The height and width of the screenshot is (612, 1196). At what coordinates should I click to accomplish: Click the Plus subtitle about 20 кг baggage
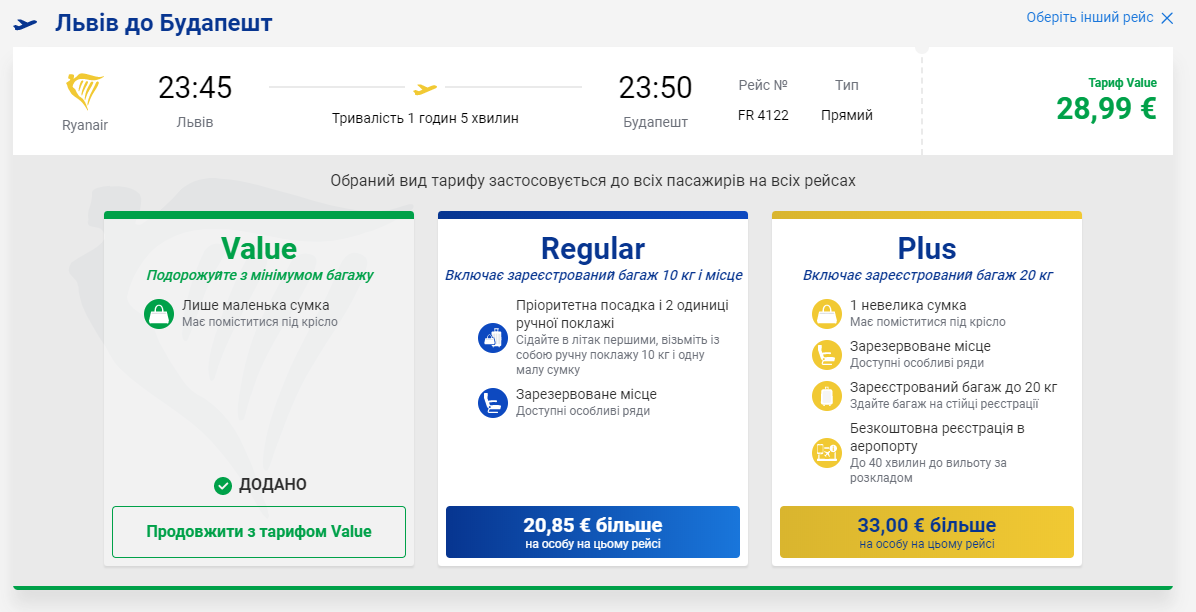coord(928,275)
